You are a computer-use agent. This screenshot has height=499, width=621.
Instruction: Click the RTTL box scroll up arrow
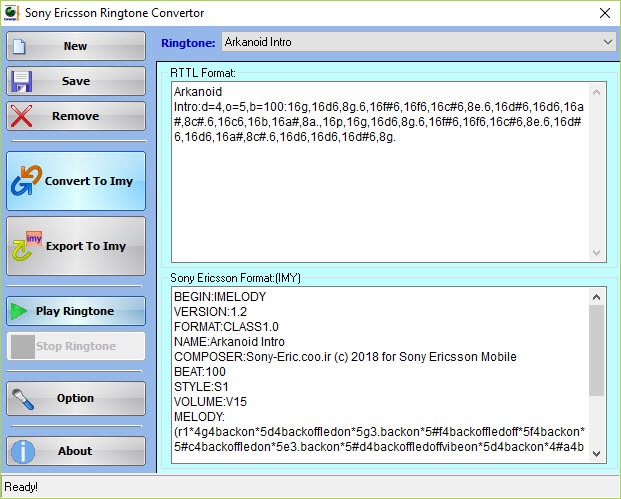pos(597,92)
